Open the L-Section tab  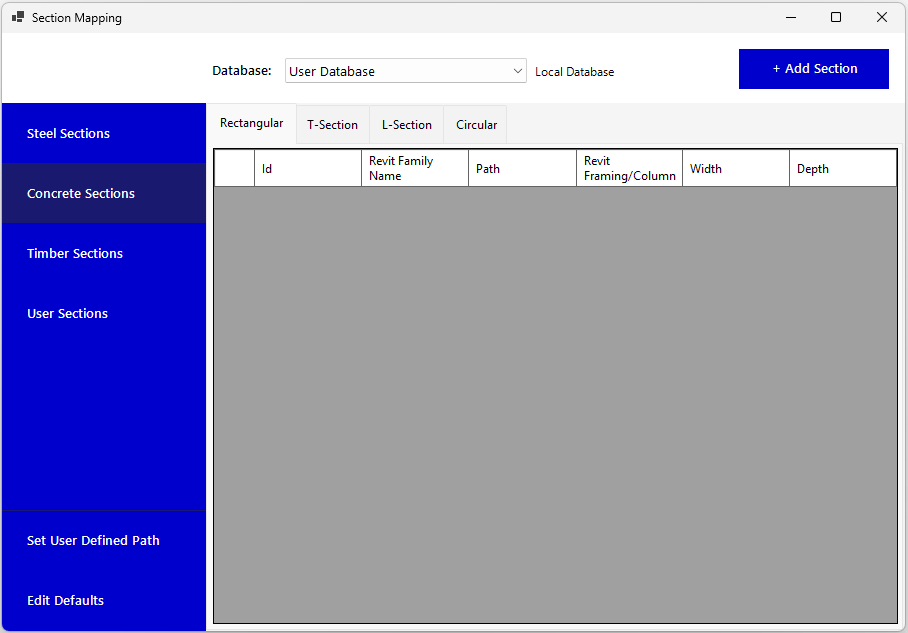tap(406, 125)
